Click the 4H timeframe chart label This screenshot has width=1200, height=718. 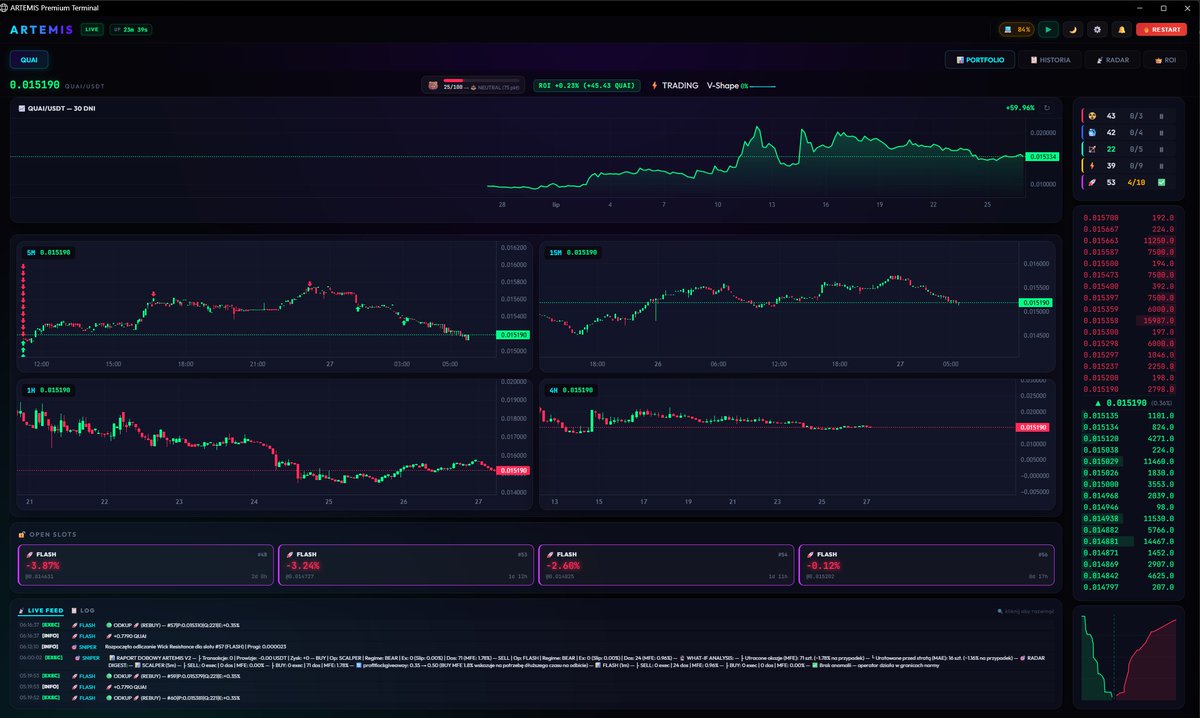570,390
